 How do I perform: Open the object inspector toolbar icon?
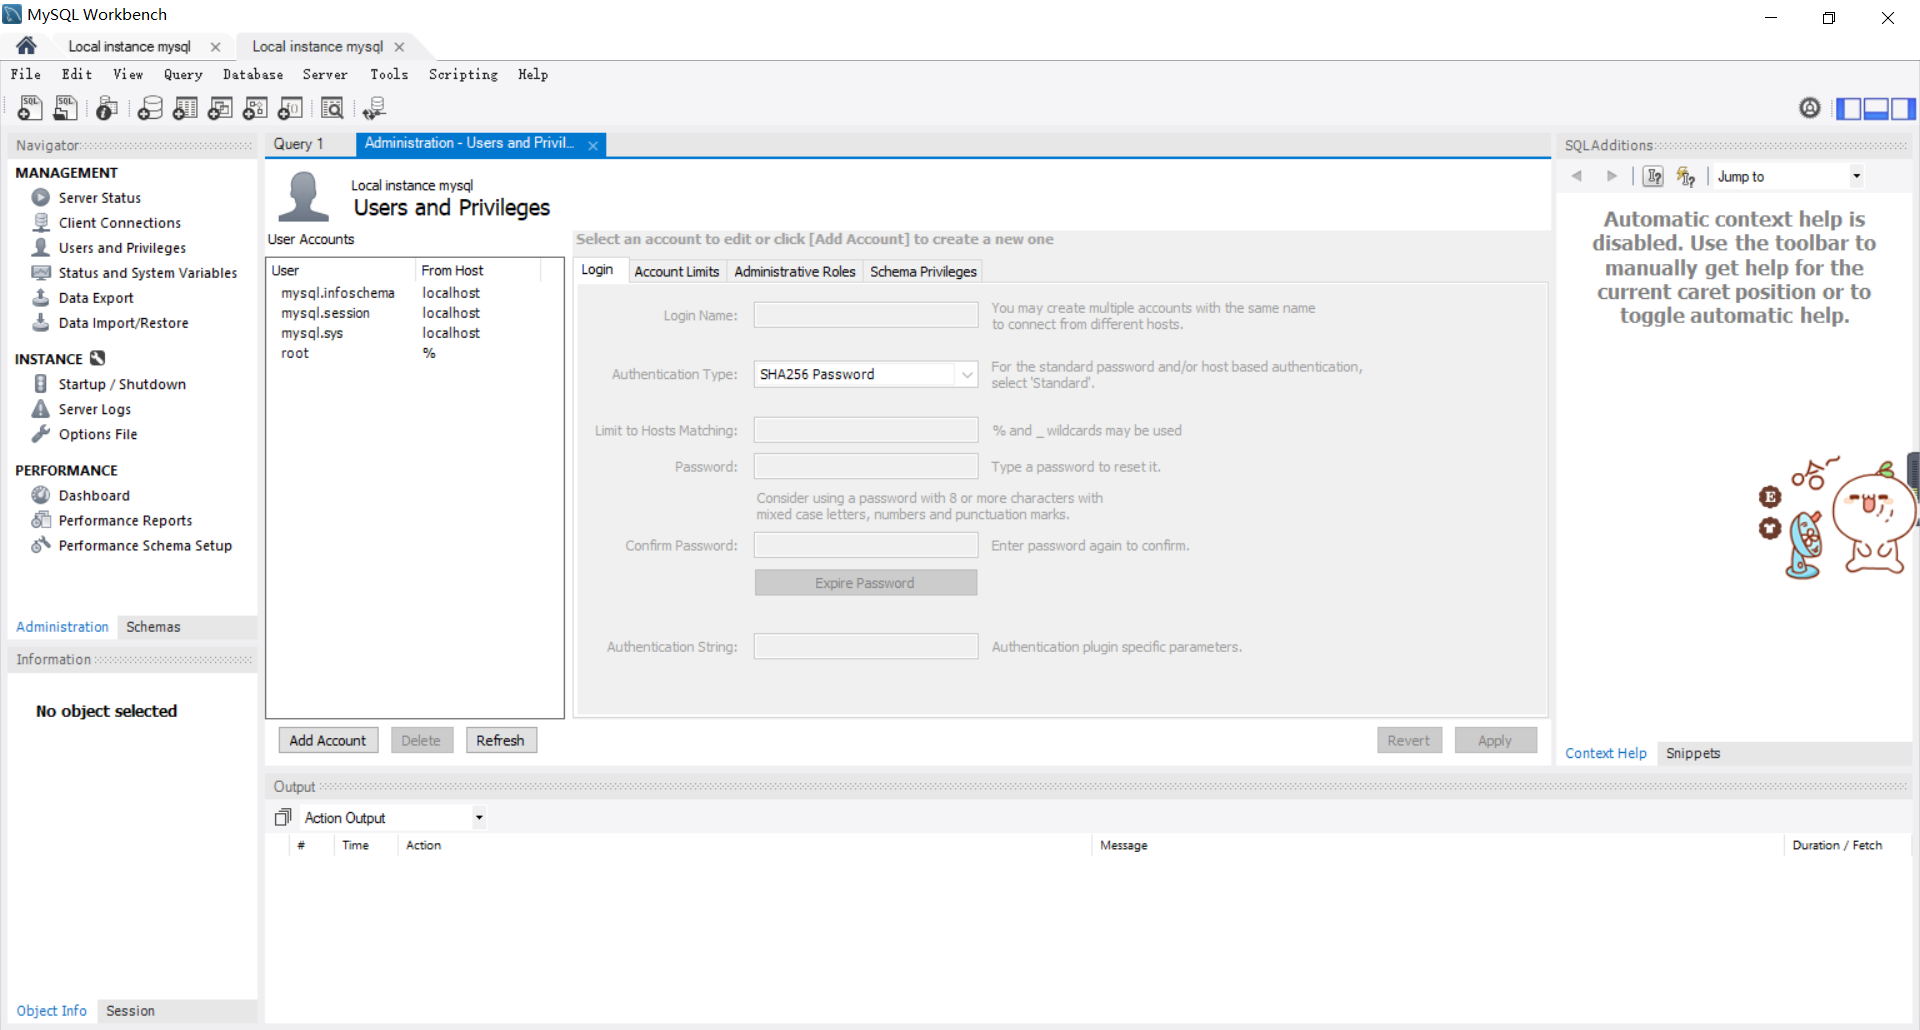(x=106, y=108)
